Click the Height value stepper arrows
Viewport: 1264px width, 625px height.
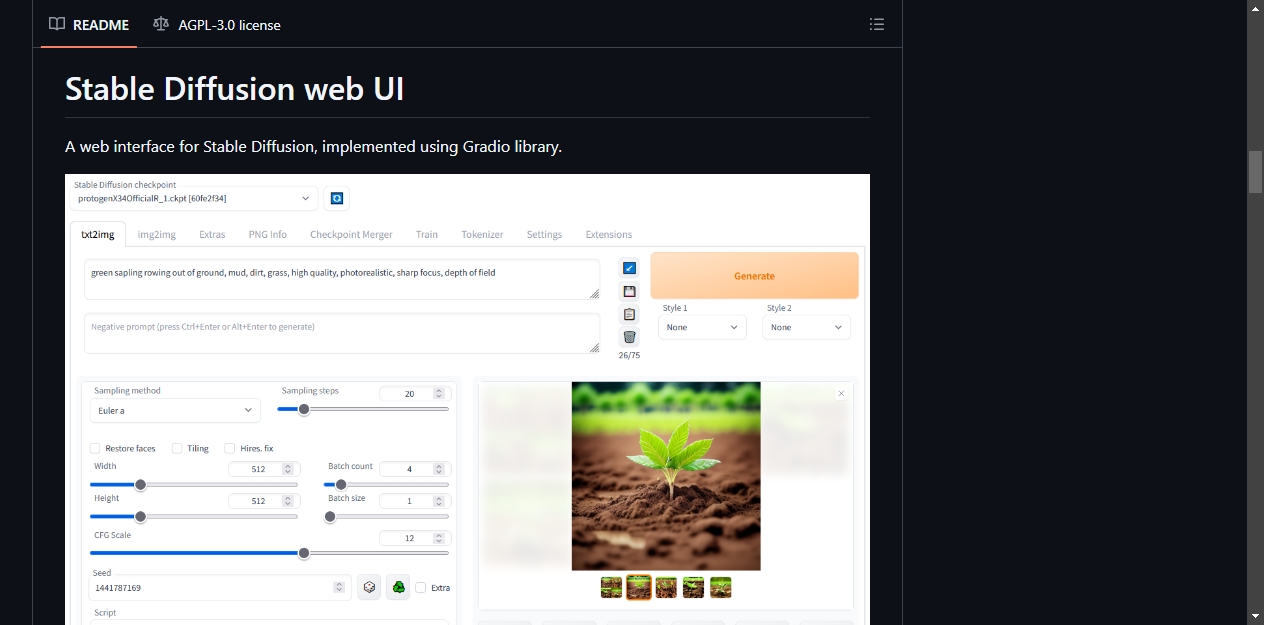pos(288,501)
